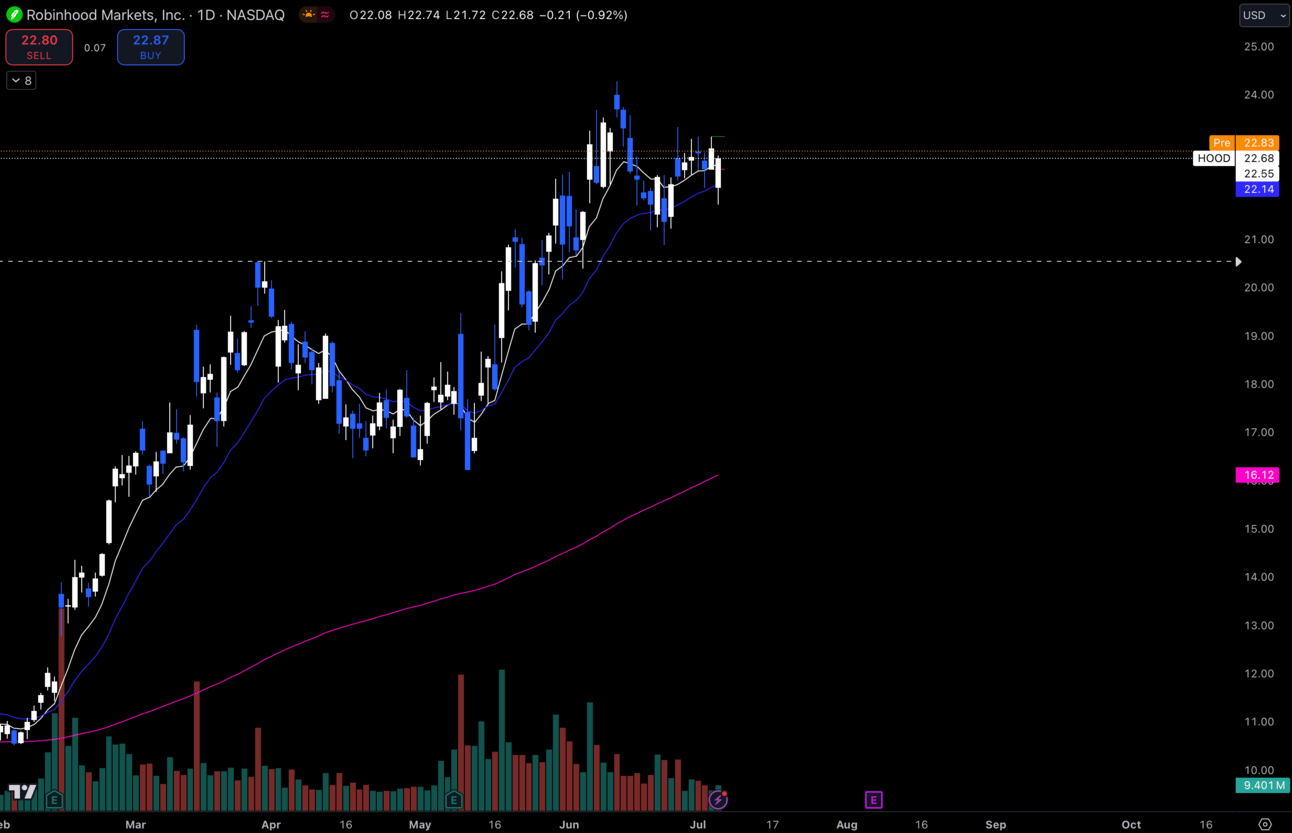The width and height of the screenshot is (1292, 833).
Task: Click the pre-market session sun icon
Action: pos(309,15)
